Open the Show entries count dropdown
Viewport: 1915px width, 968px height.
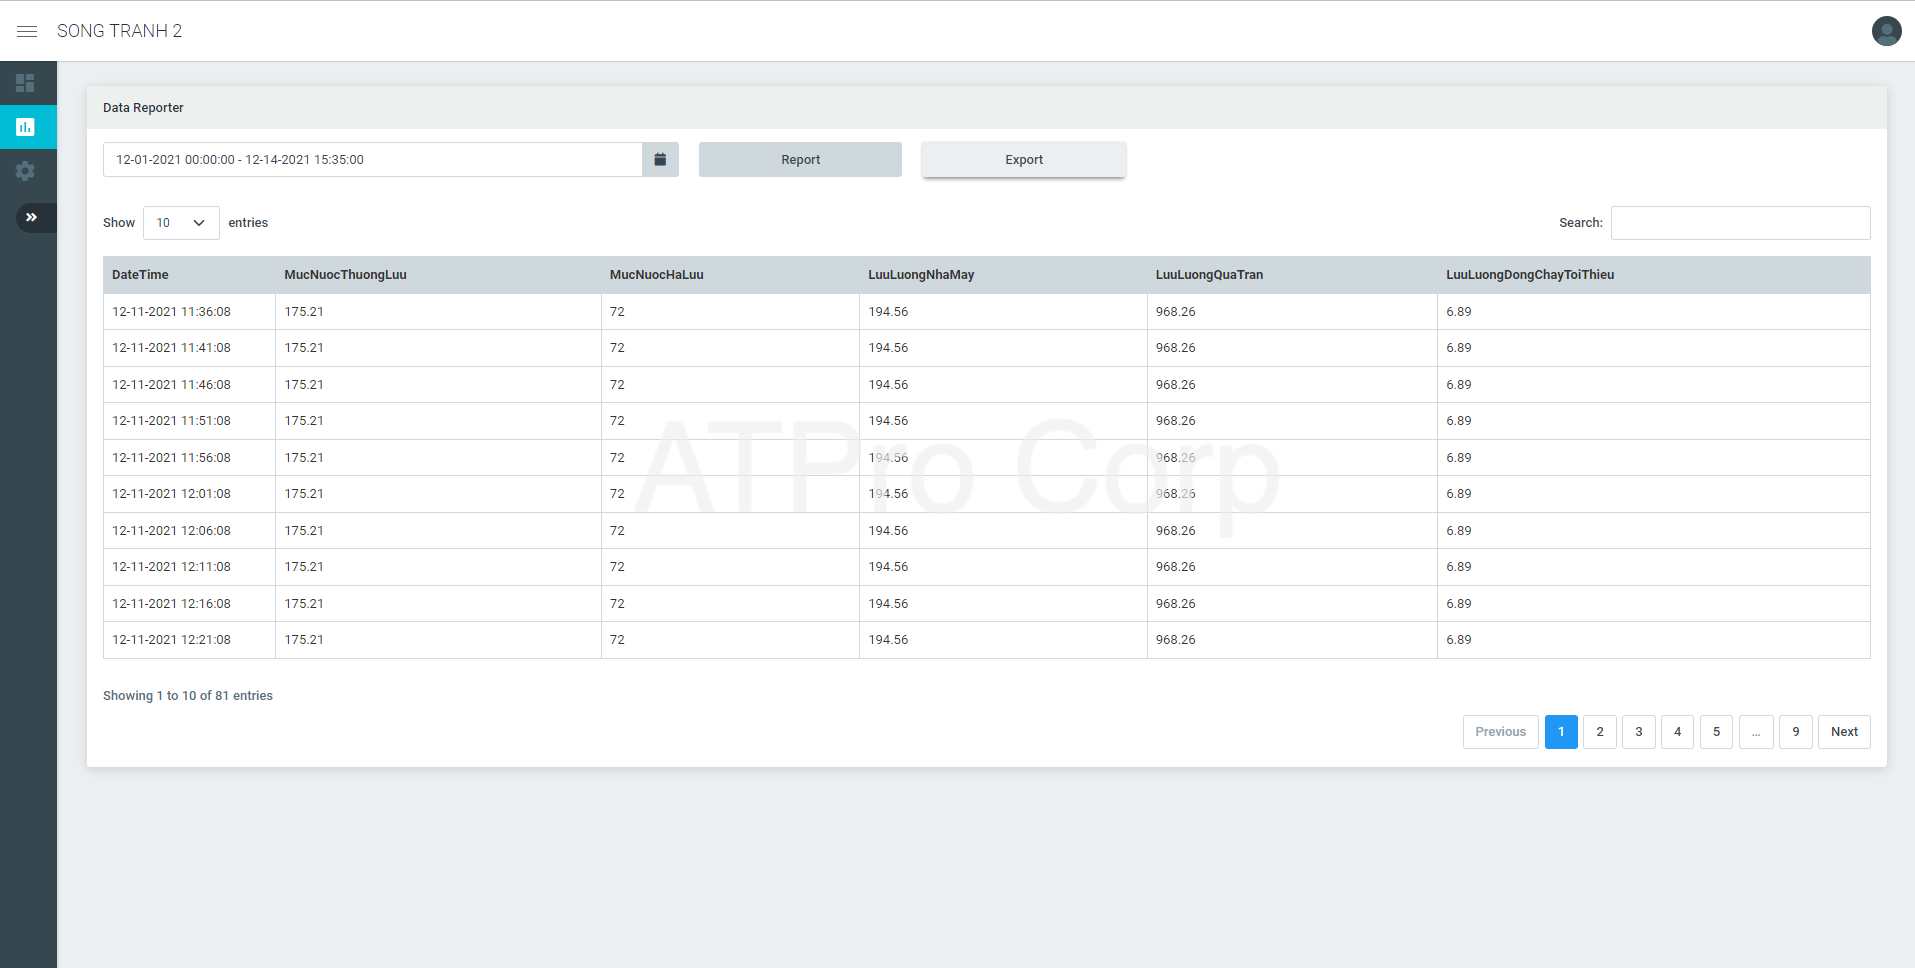(x=181, y=223)
